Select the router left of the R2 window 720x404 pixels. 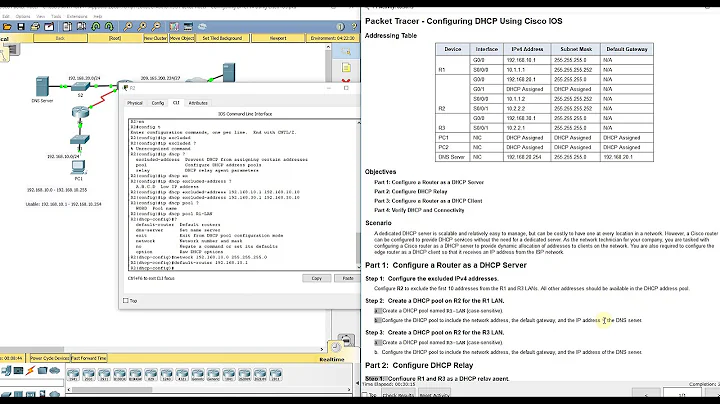80,112
